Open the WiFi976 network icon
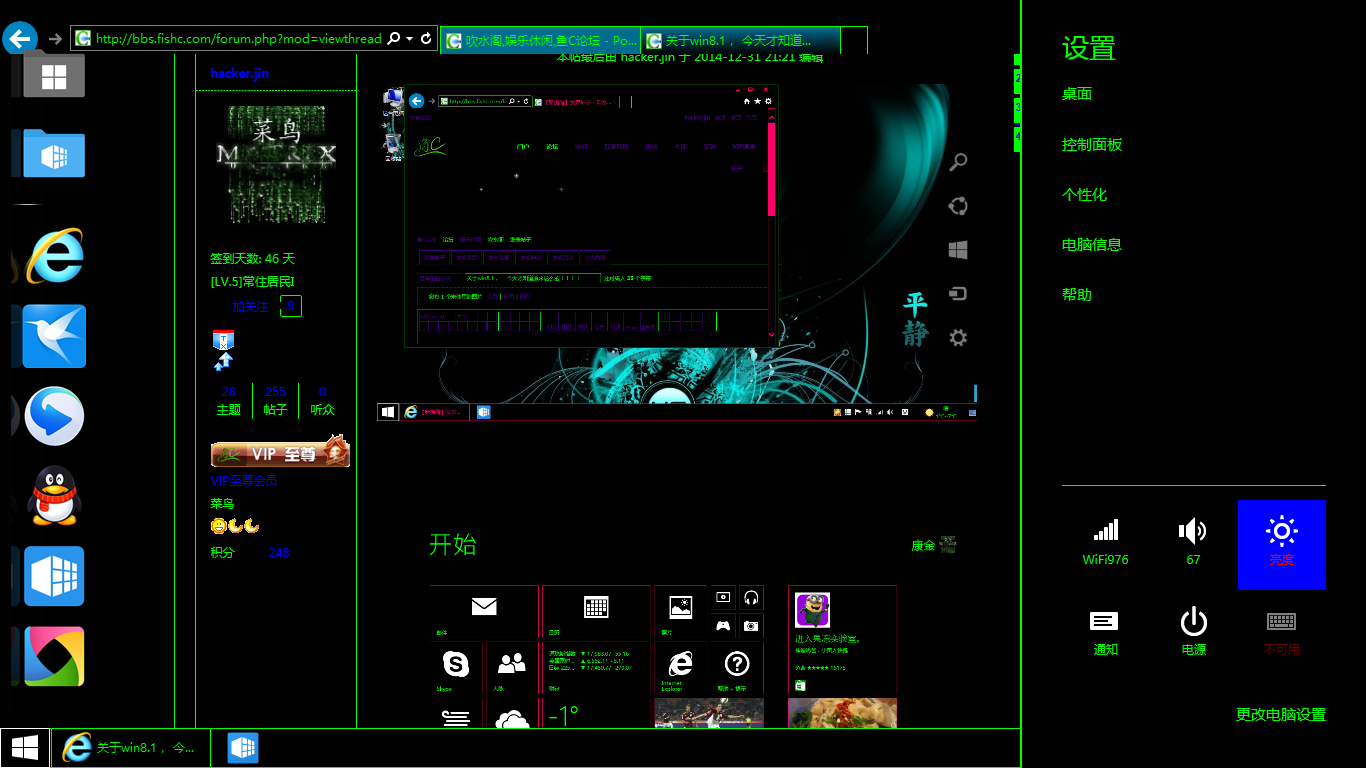 point(1105,544)
